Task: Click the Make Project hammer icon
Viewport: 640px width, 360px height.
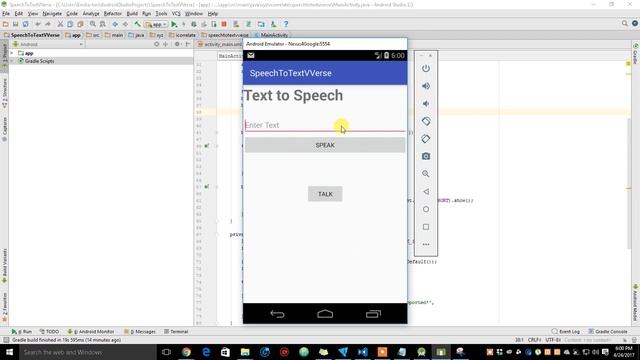Action: [x=138, y=24]
